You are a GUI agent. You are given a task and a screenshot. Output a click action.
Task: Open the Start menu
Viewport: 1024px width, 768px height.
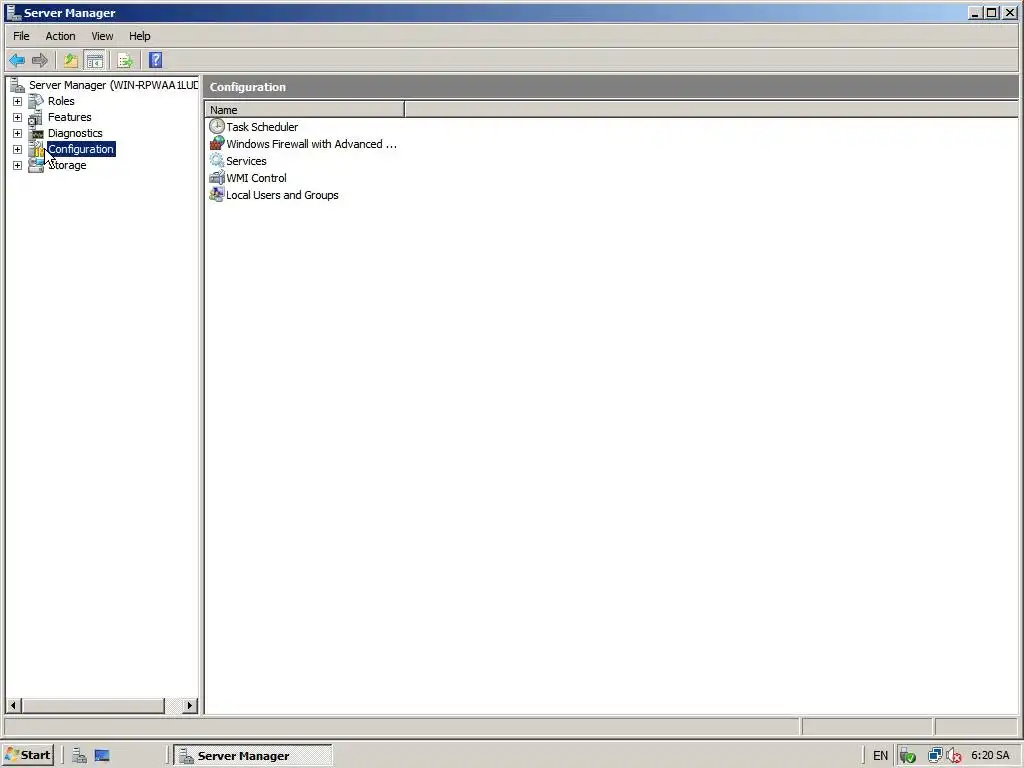click(x=28, y=756)
